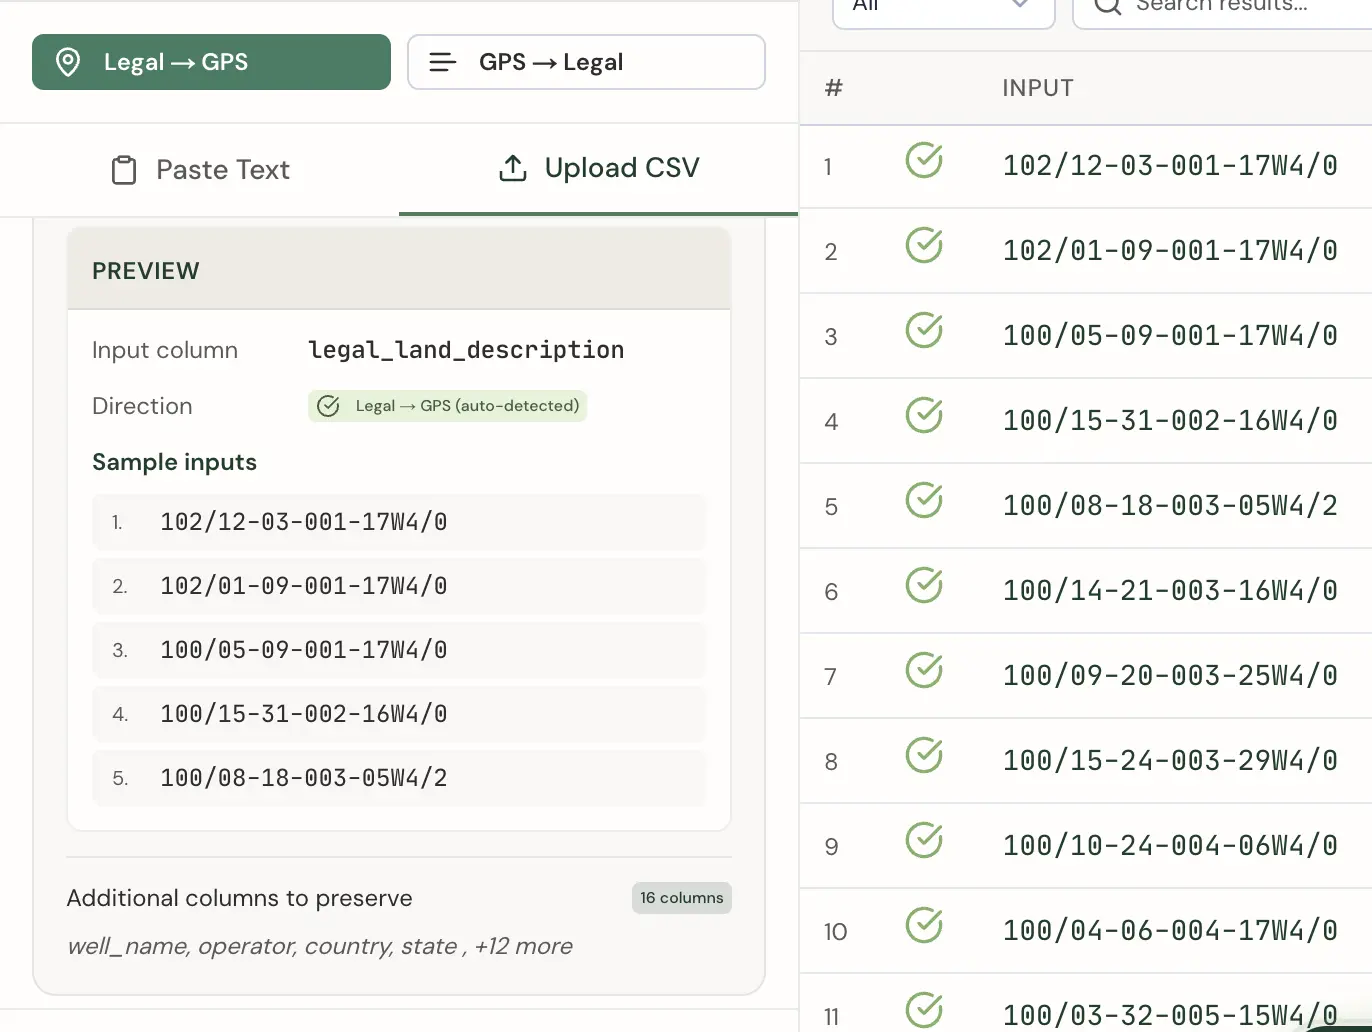Click the check icon in the auto-detected badge
This screenshot has height=1032, width=1372.
point(329,406)
